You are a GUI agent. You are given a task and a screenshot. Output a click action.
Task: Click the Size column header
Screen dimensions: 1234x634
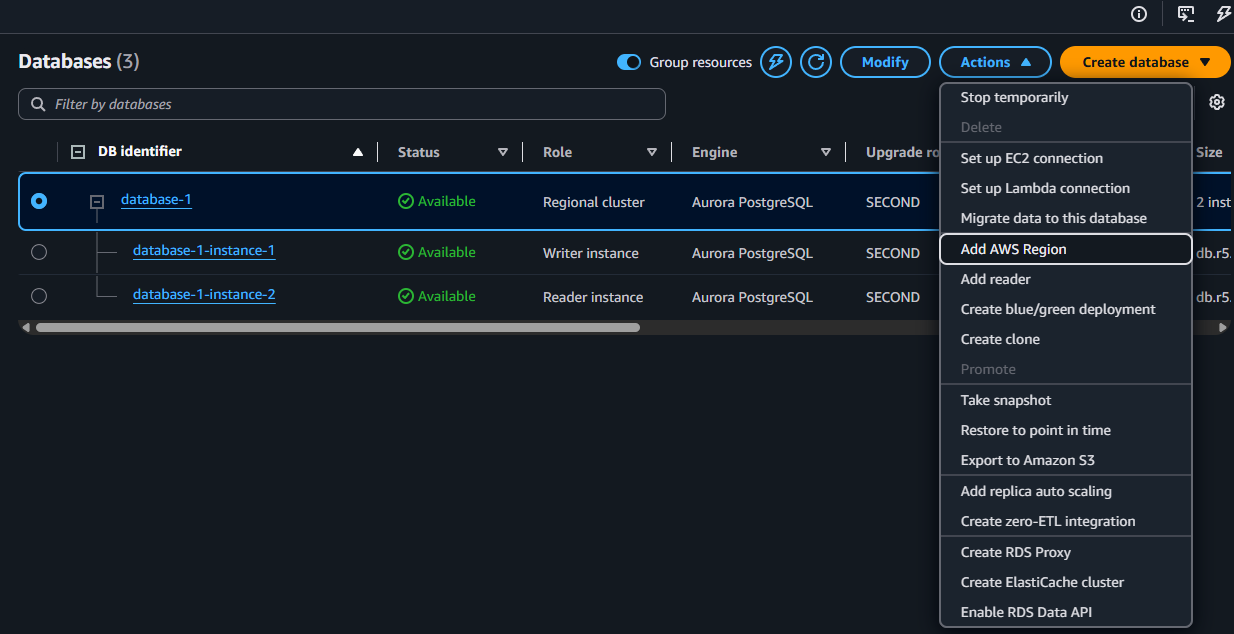[1209, 153]
